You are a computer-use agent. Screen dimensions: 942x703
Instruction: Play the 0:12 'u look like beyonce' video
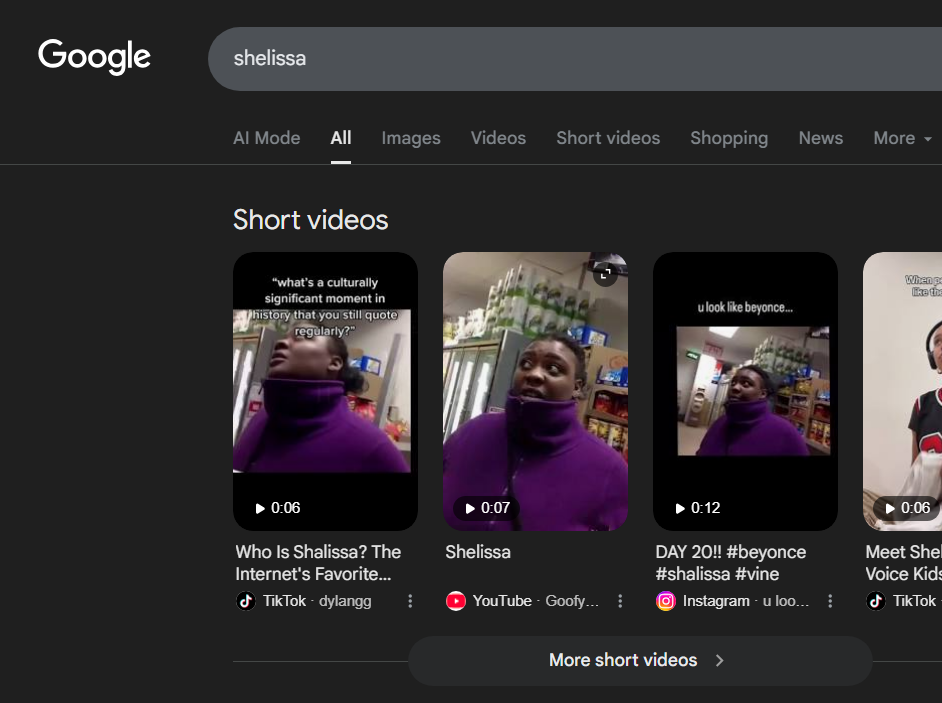pos(745,390)
